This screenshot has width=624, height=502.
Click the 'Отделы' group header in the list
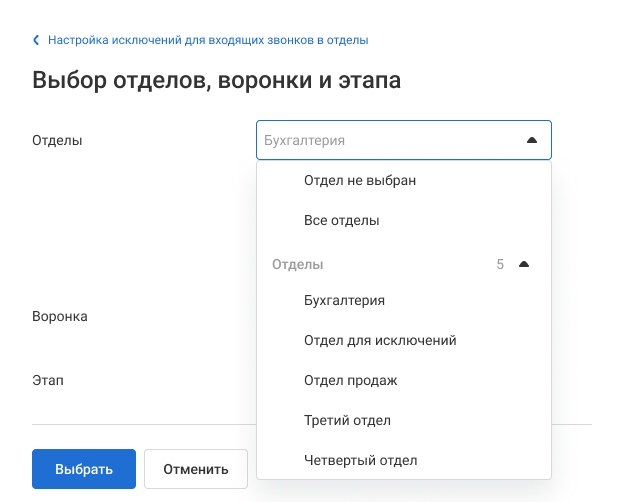pyautogui.click(x=298, y=265)
